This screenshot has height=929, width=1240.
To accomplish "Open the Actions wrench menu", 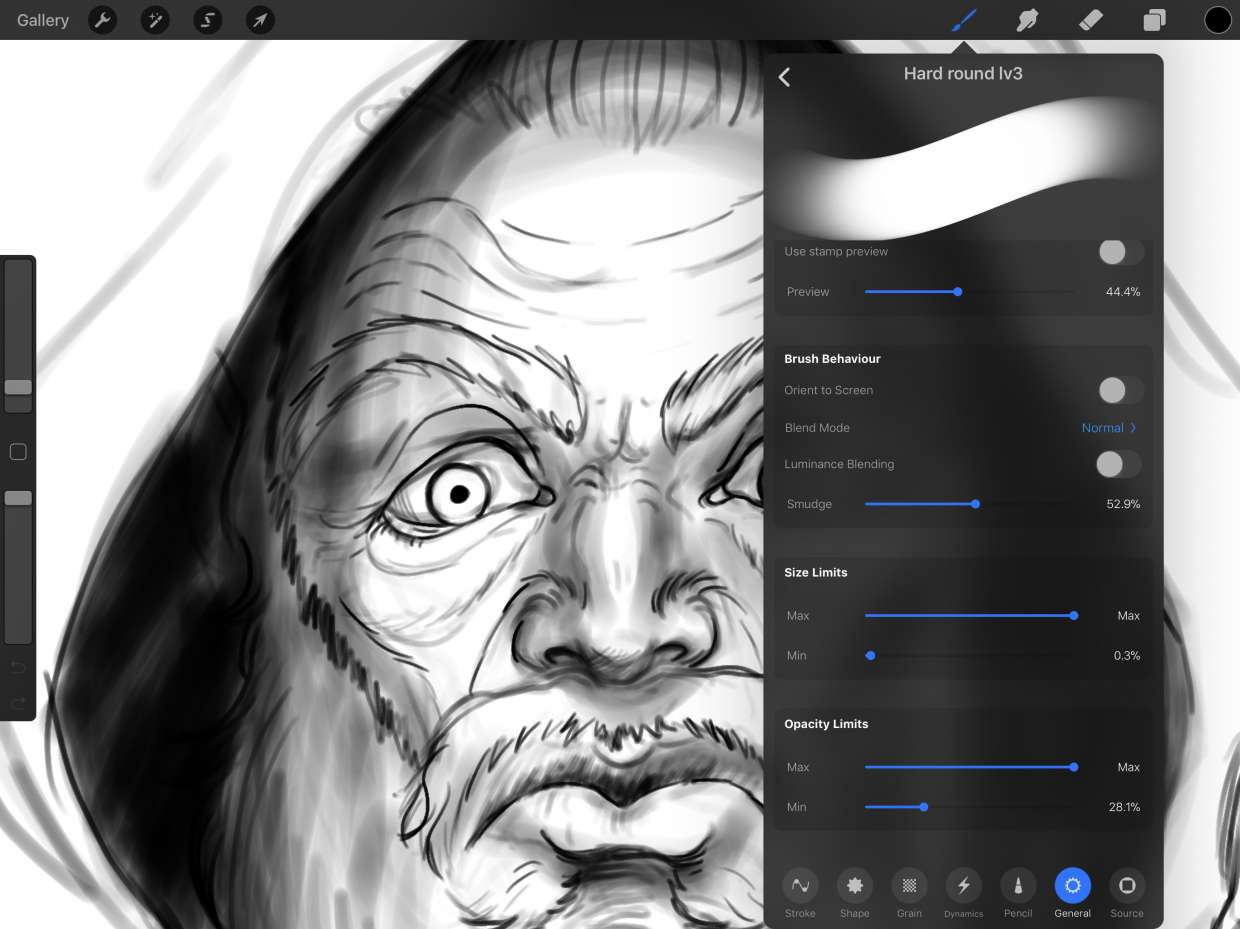I will click(x=102, y=20).
